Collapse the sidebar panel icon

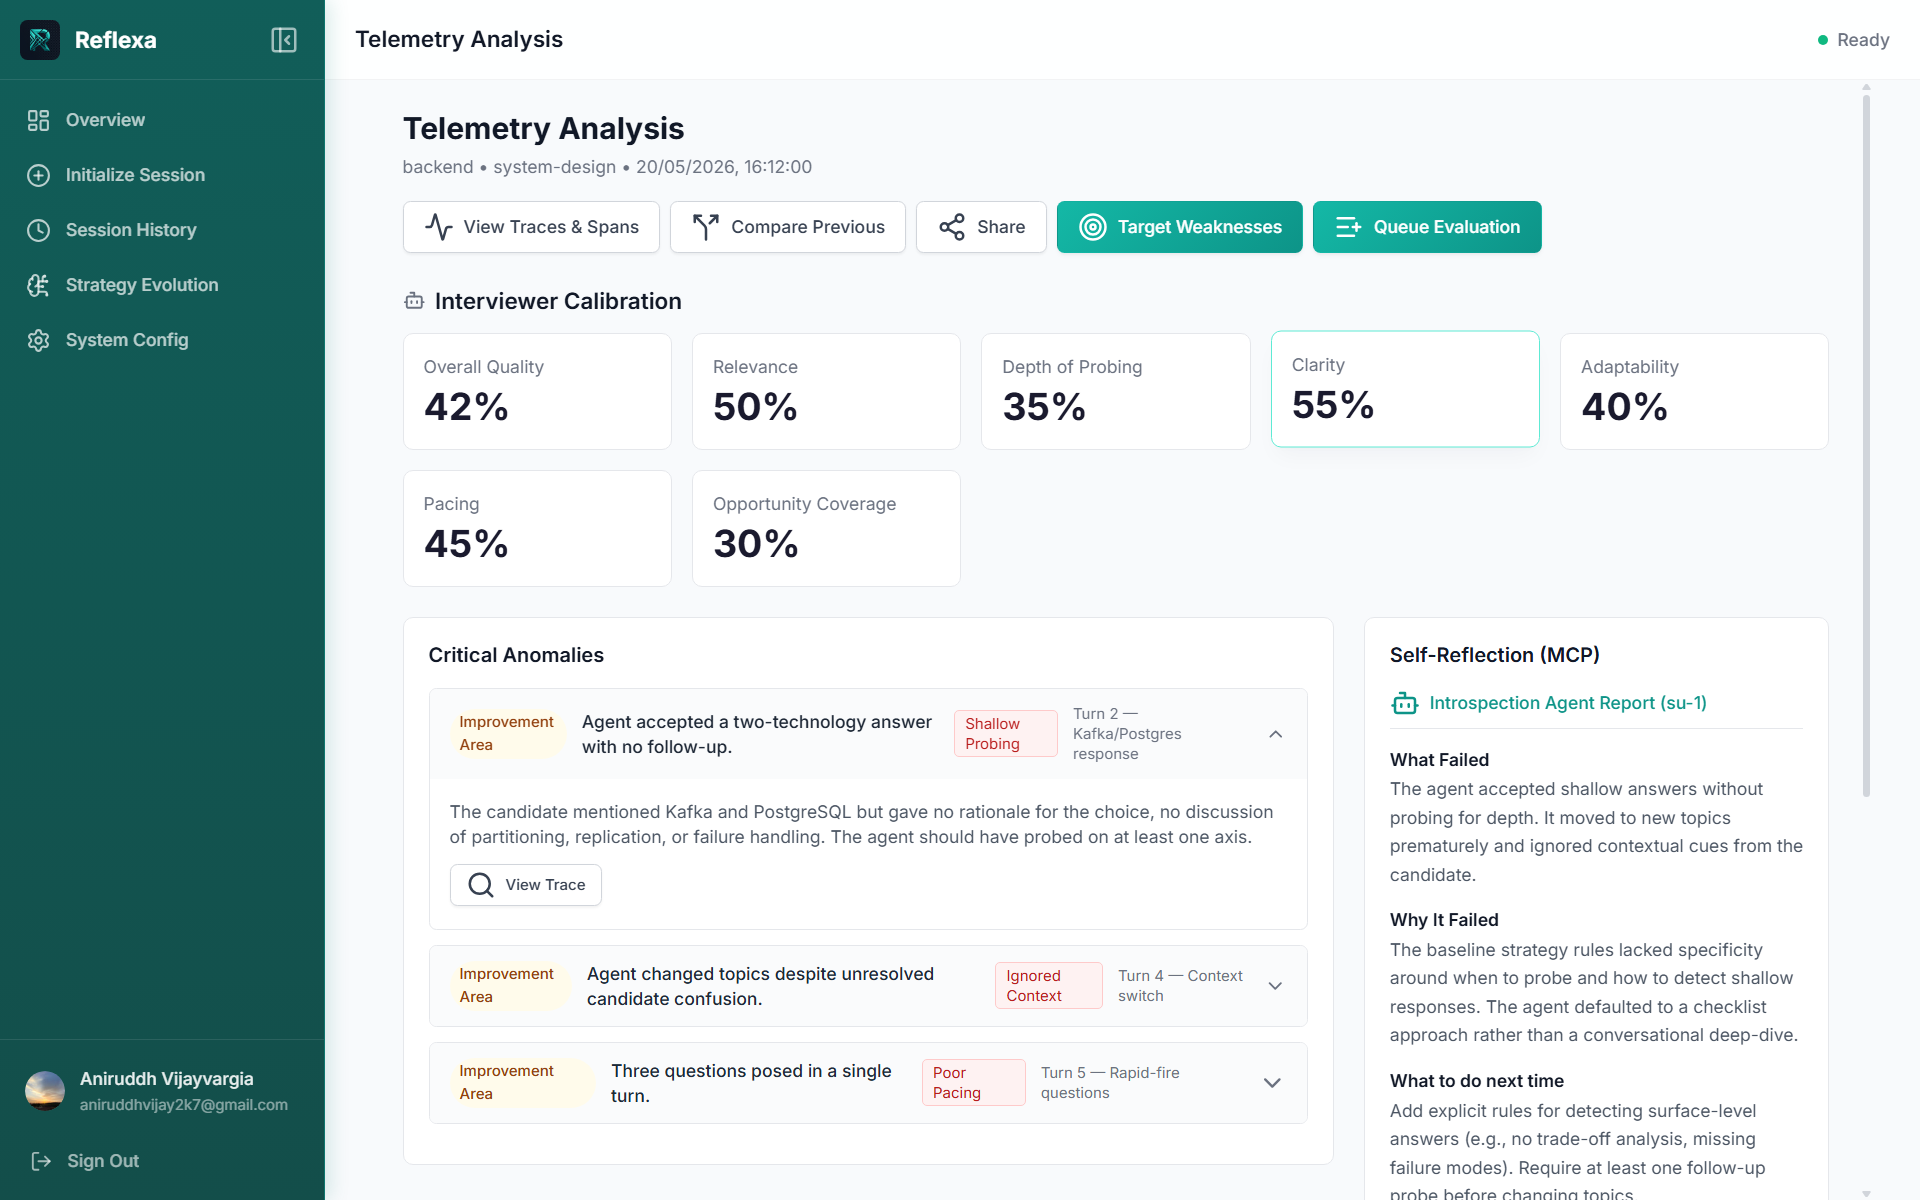[284, 40]
